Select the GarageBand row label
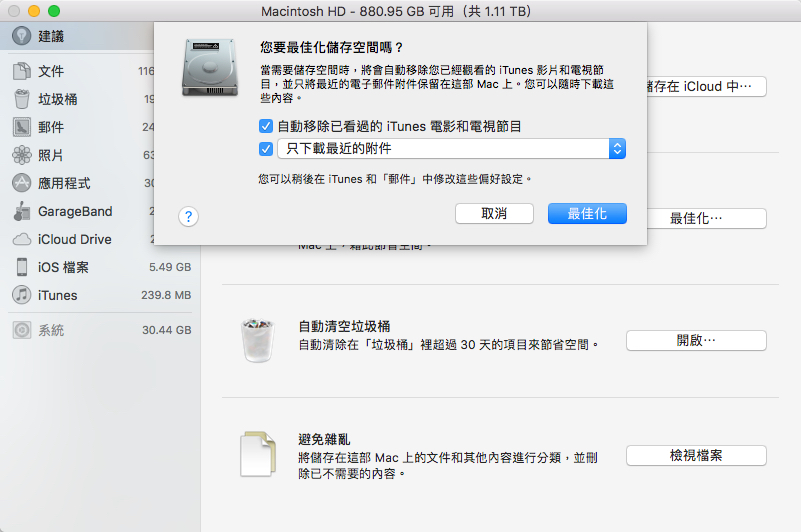 pos(75,212)
